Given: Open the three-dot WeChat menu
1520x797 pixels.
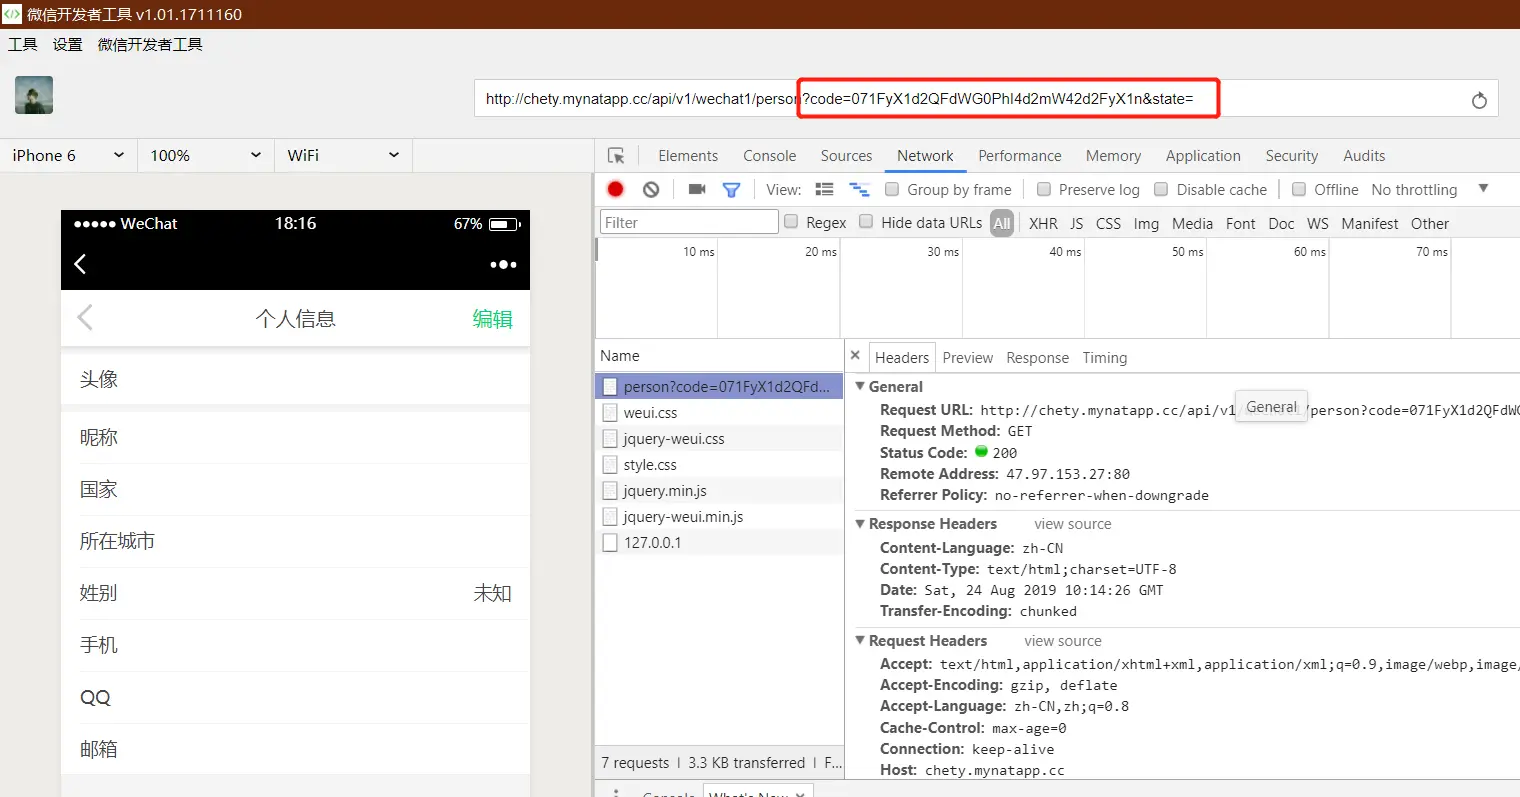Looking at the screenshot, I should tap(503, 264).
